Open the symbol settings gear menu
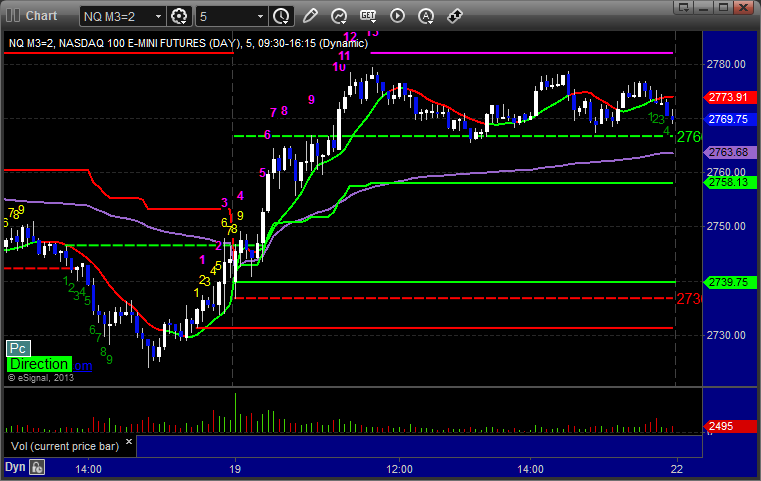 (x=179, y=17)
